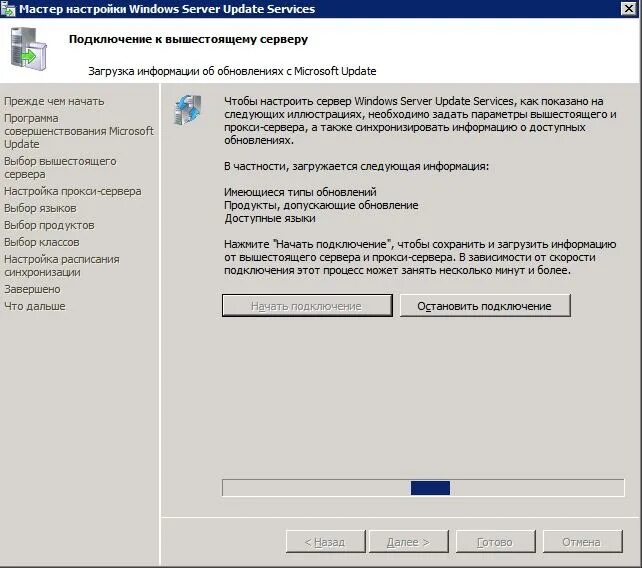Click the 'Готово' button

click(495, 542)
